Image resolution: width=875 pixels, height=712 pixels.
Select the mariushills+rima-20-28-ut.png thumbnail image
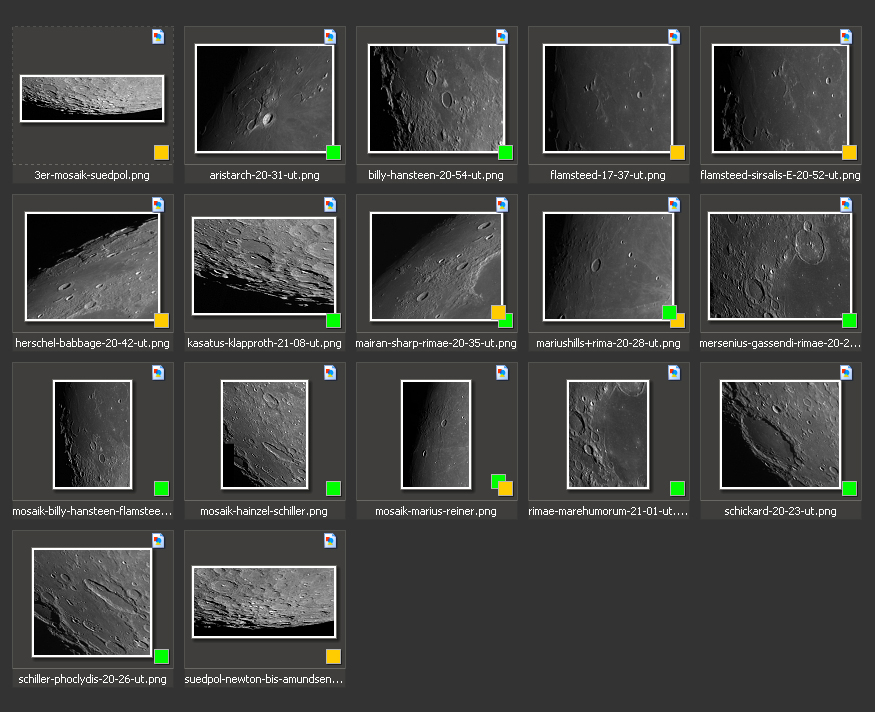(607, 266)
